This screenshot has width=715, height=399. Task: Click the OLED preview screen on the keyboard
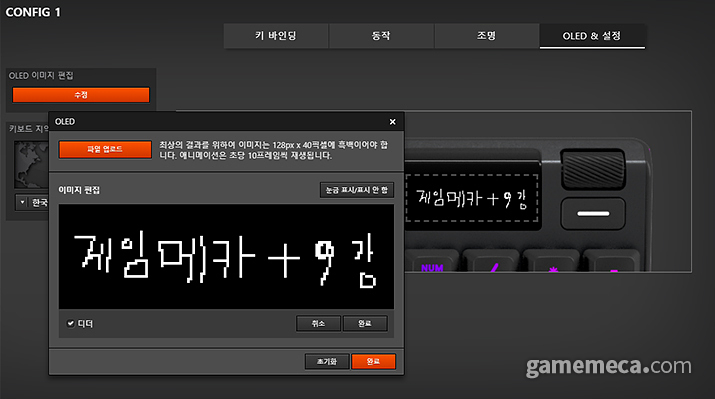coord(472,198)
